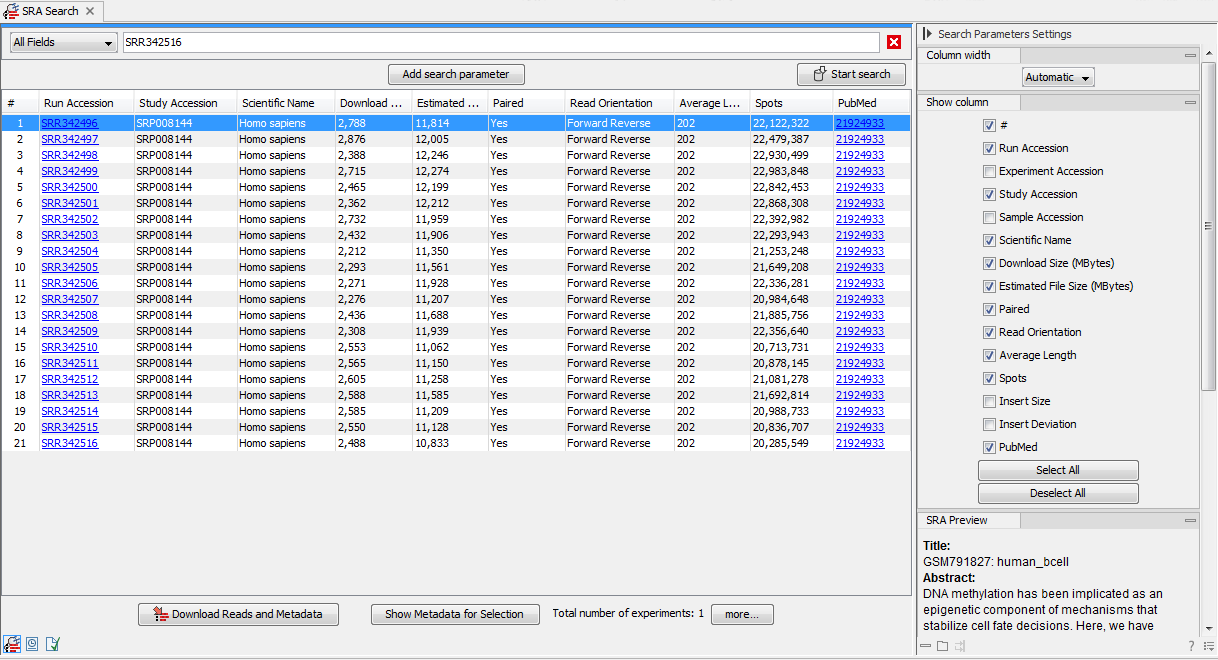The image size is (1218, 660).
Task: Click the folder icon below SRA Preview
Action: 941,645
